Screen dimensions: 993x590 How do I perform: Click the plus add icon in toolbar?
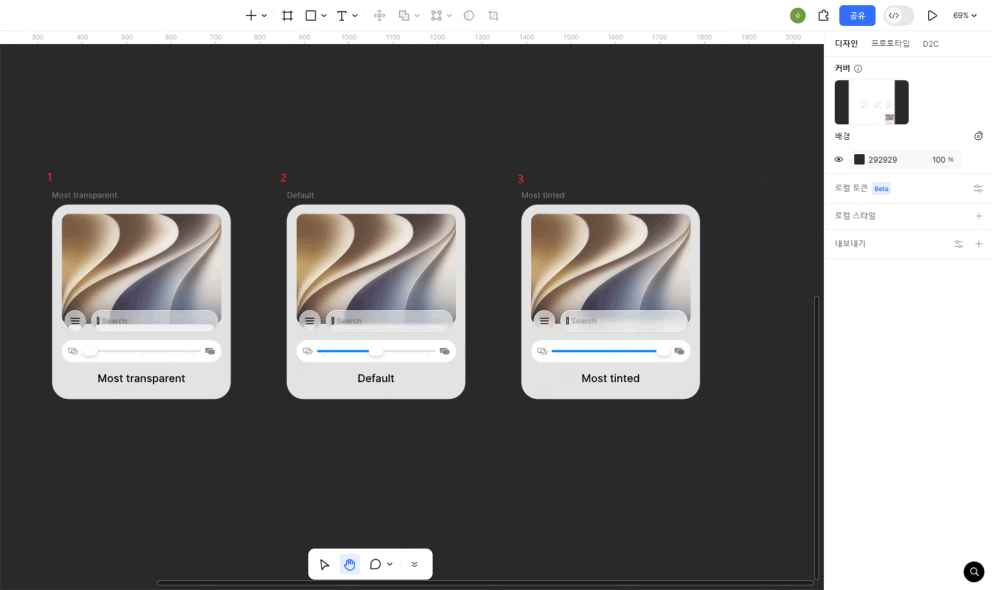[251, 15]
